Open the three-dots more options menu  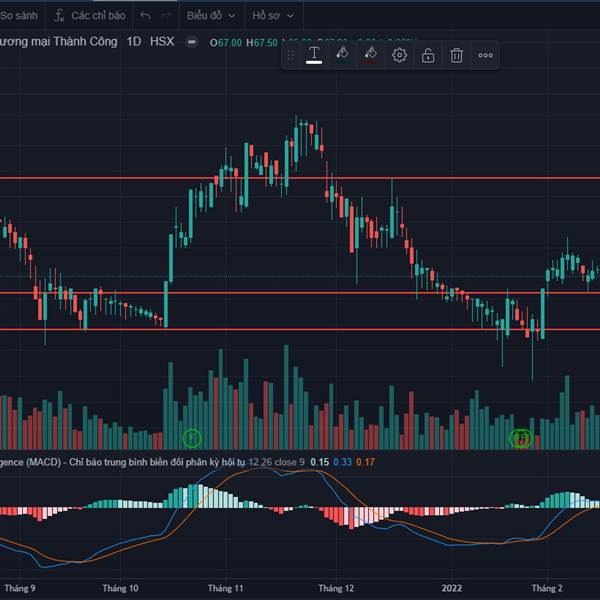pyautogui.click(x=485, y=55)
